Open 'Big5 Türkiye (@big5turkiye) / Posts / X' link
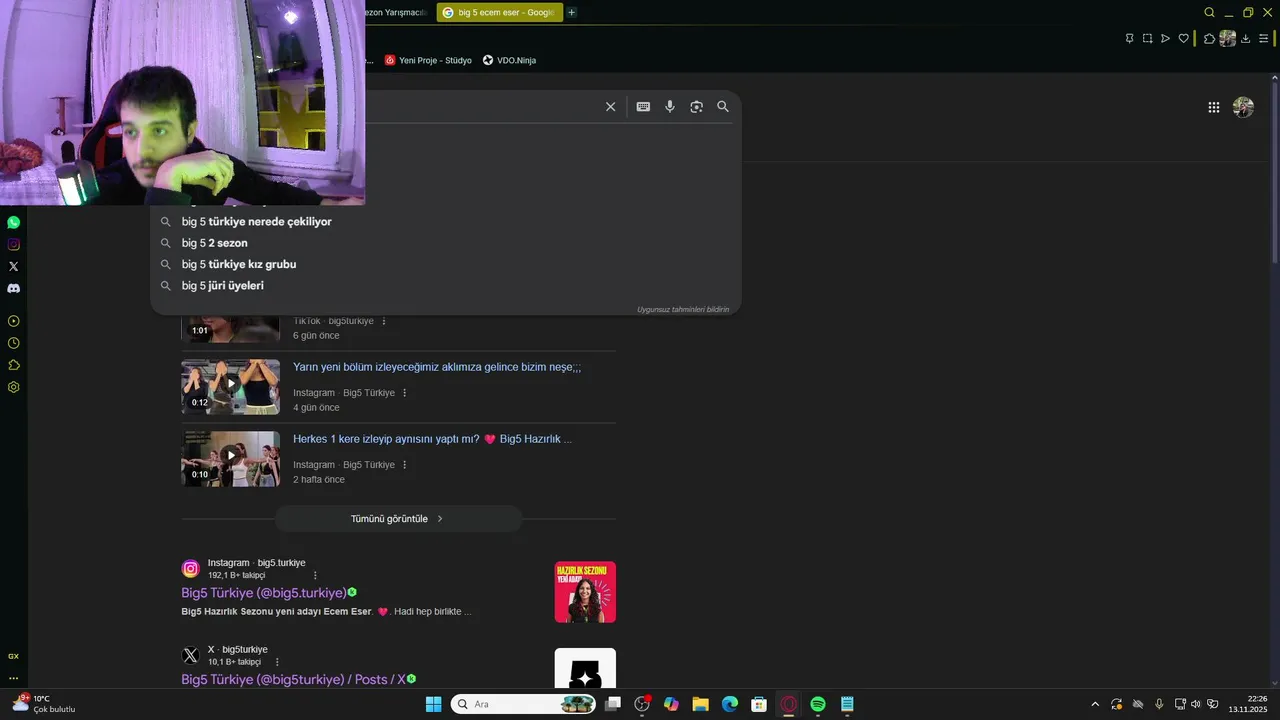This screenshot has height=720, width=1280. click(293, 679)
